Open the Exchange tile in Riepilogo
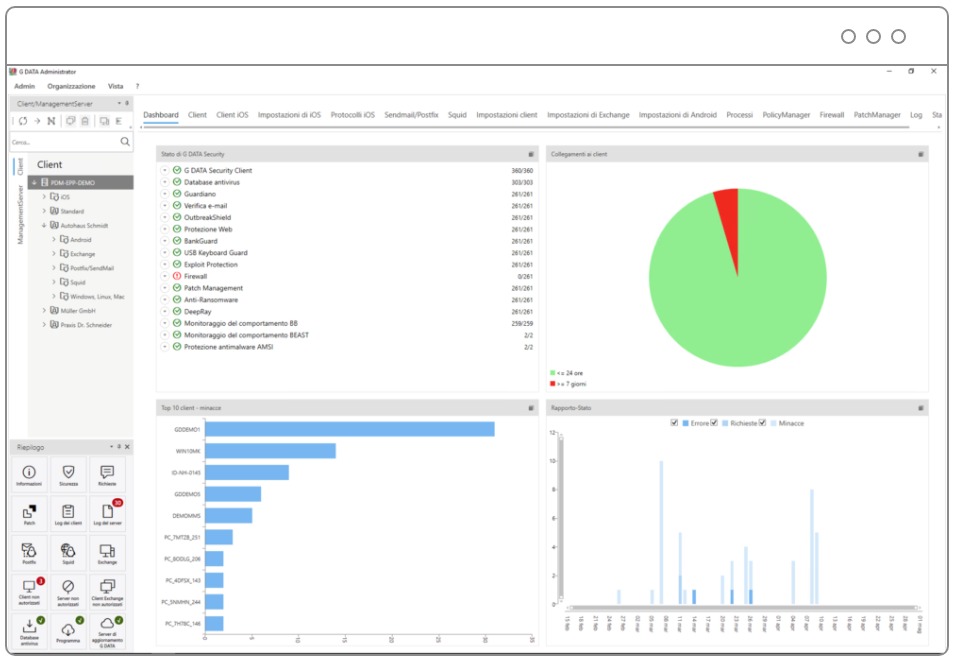The width and height of the screenshot is (957, 667). click(x=107, y=553)
